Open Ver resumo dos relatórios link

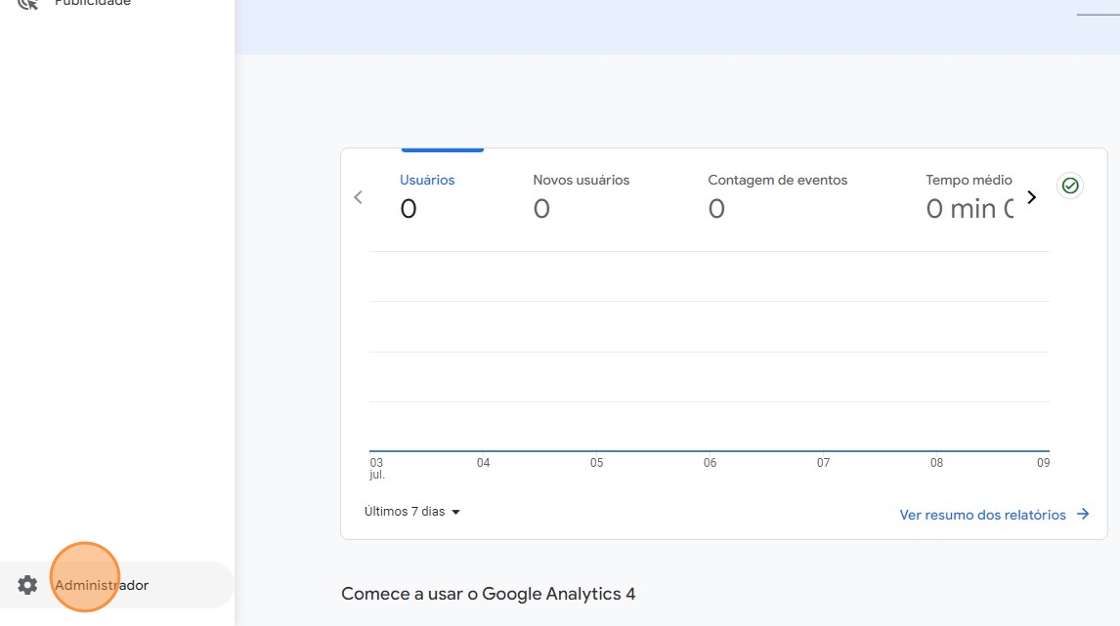pyautogui.click(x=982, y=515)
